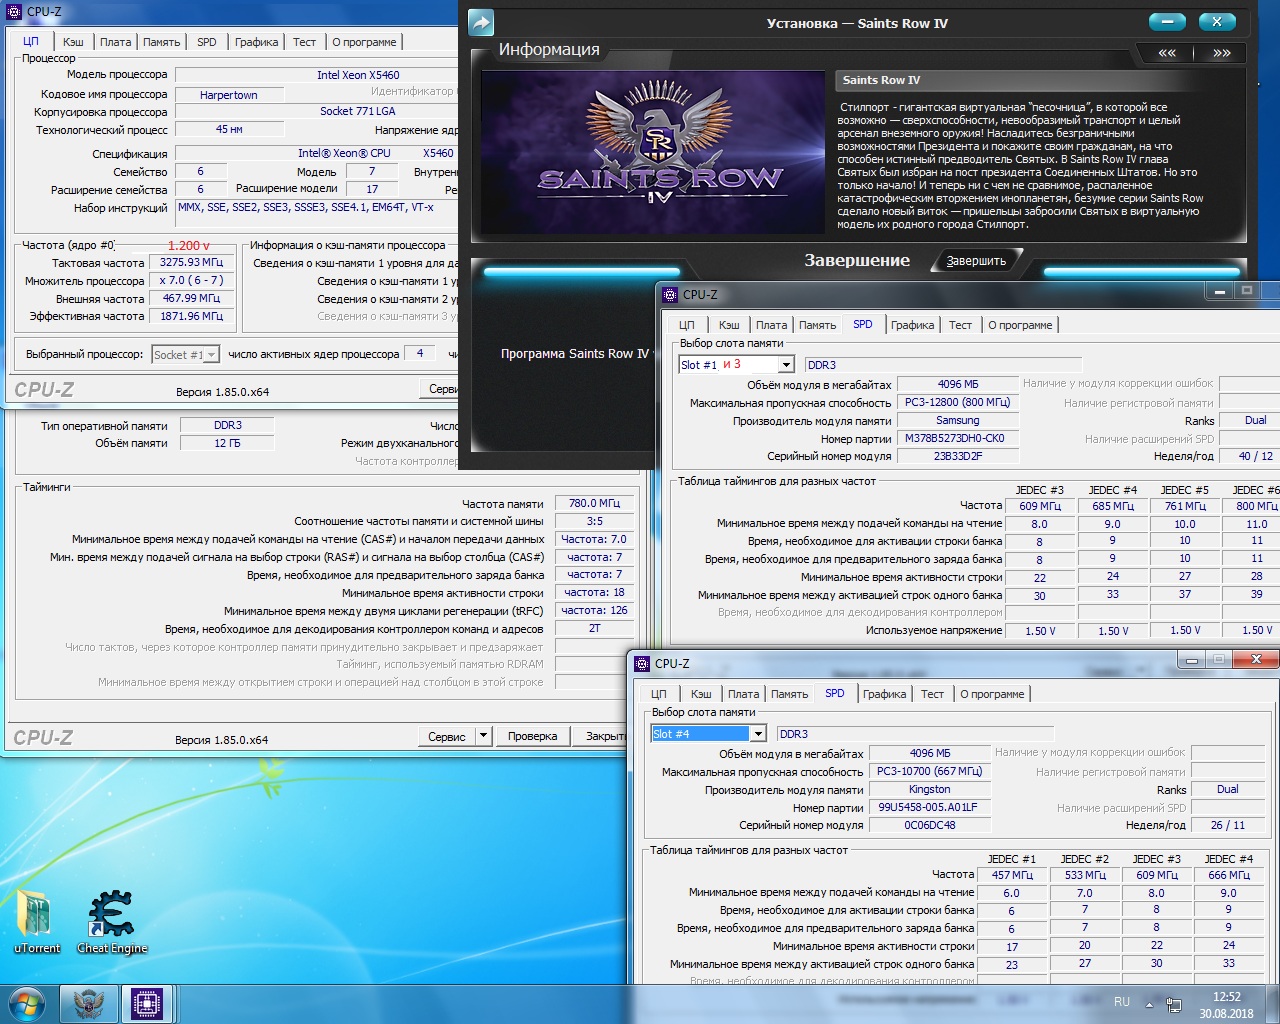The image size is (1280, 1024).
Task: Open the uTorrent desktop shortcut
Action: coord(37,921)
